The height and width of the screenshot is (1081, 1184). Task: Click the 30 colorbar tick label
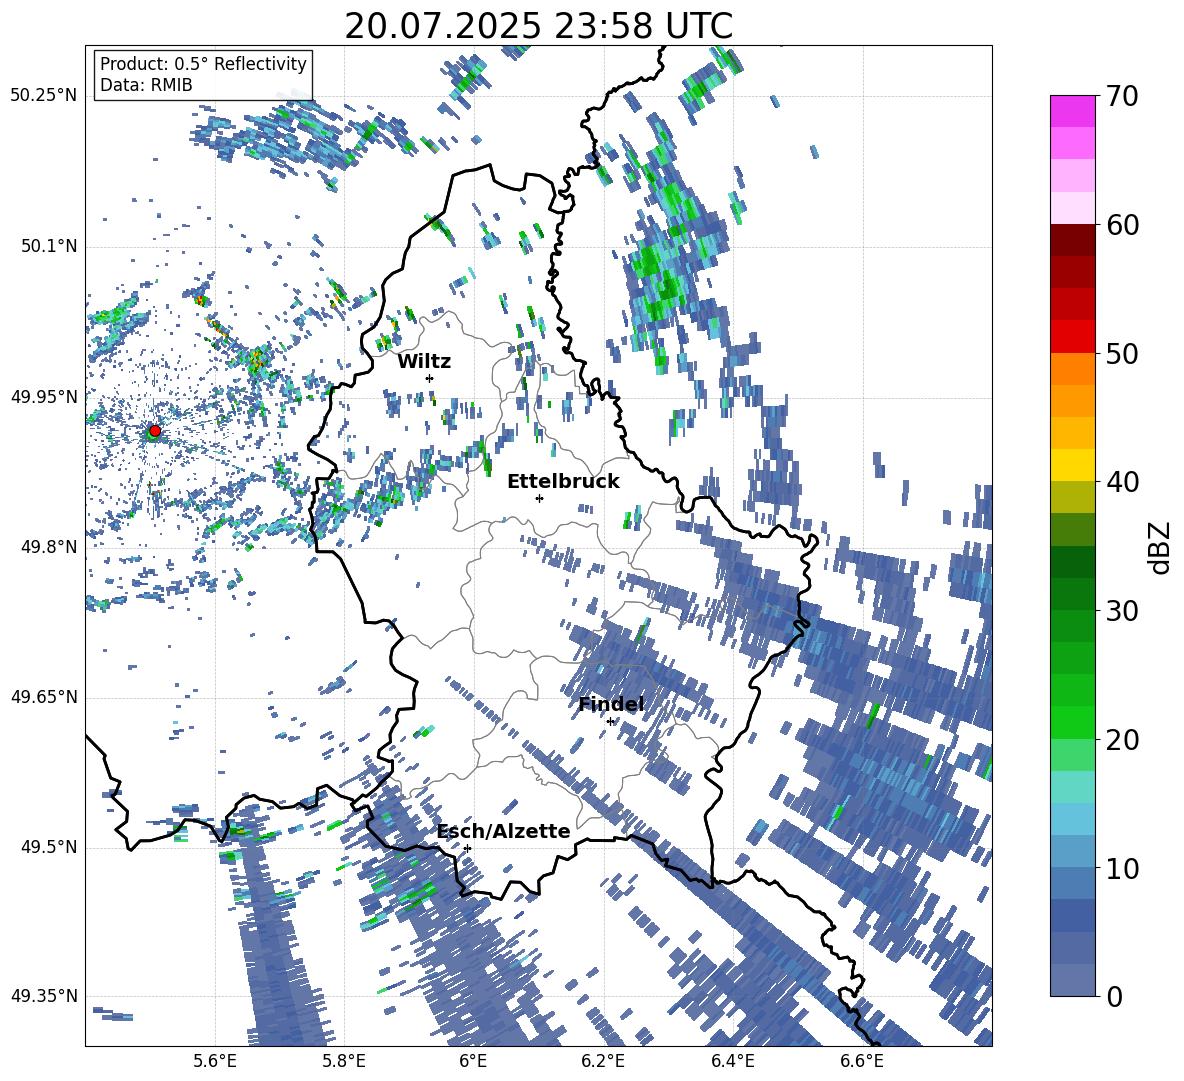pyautogui.click(x=1122, y=611)
